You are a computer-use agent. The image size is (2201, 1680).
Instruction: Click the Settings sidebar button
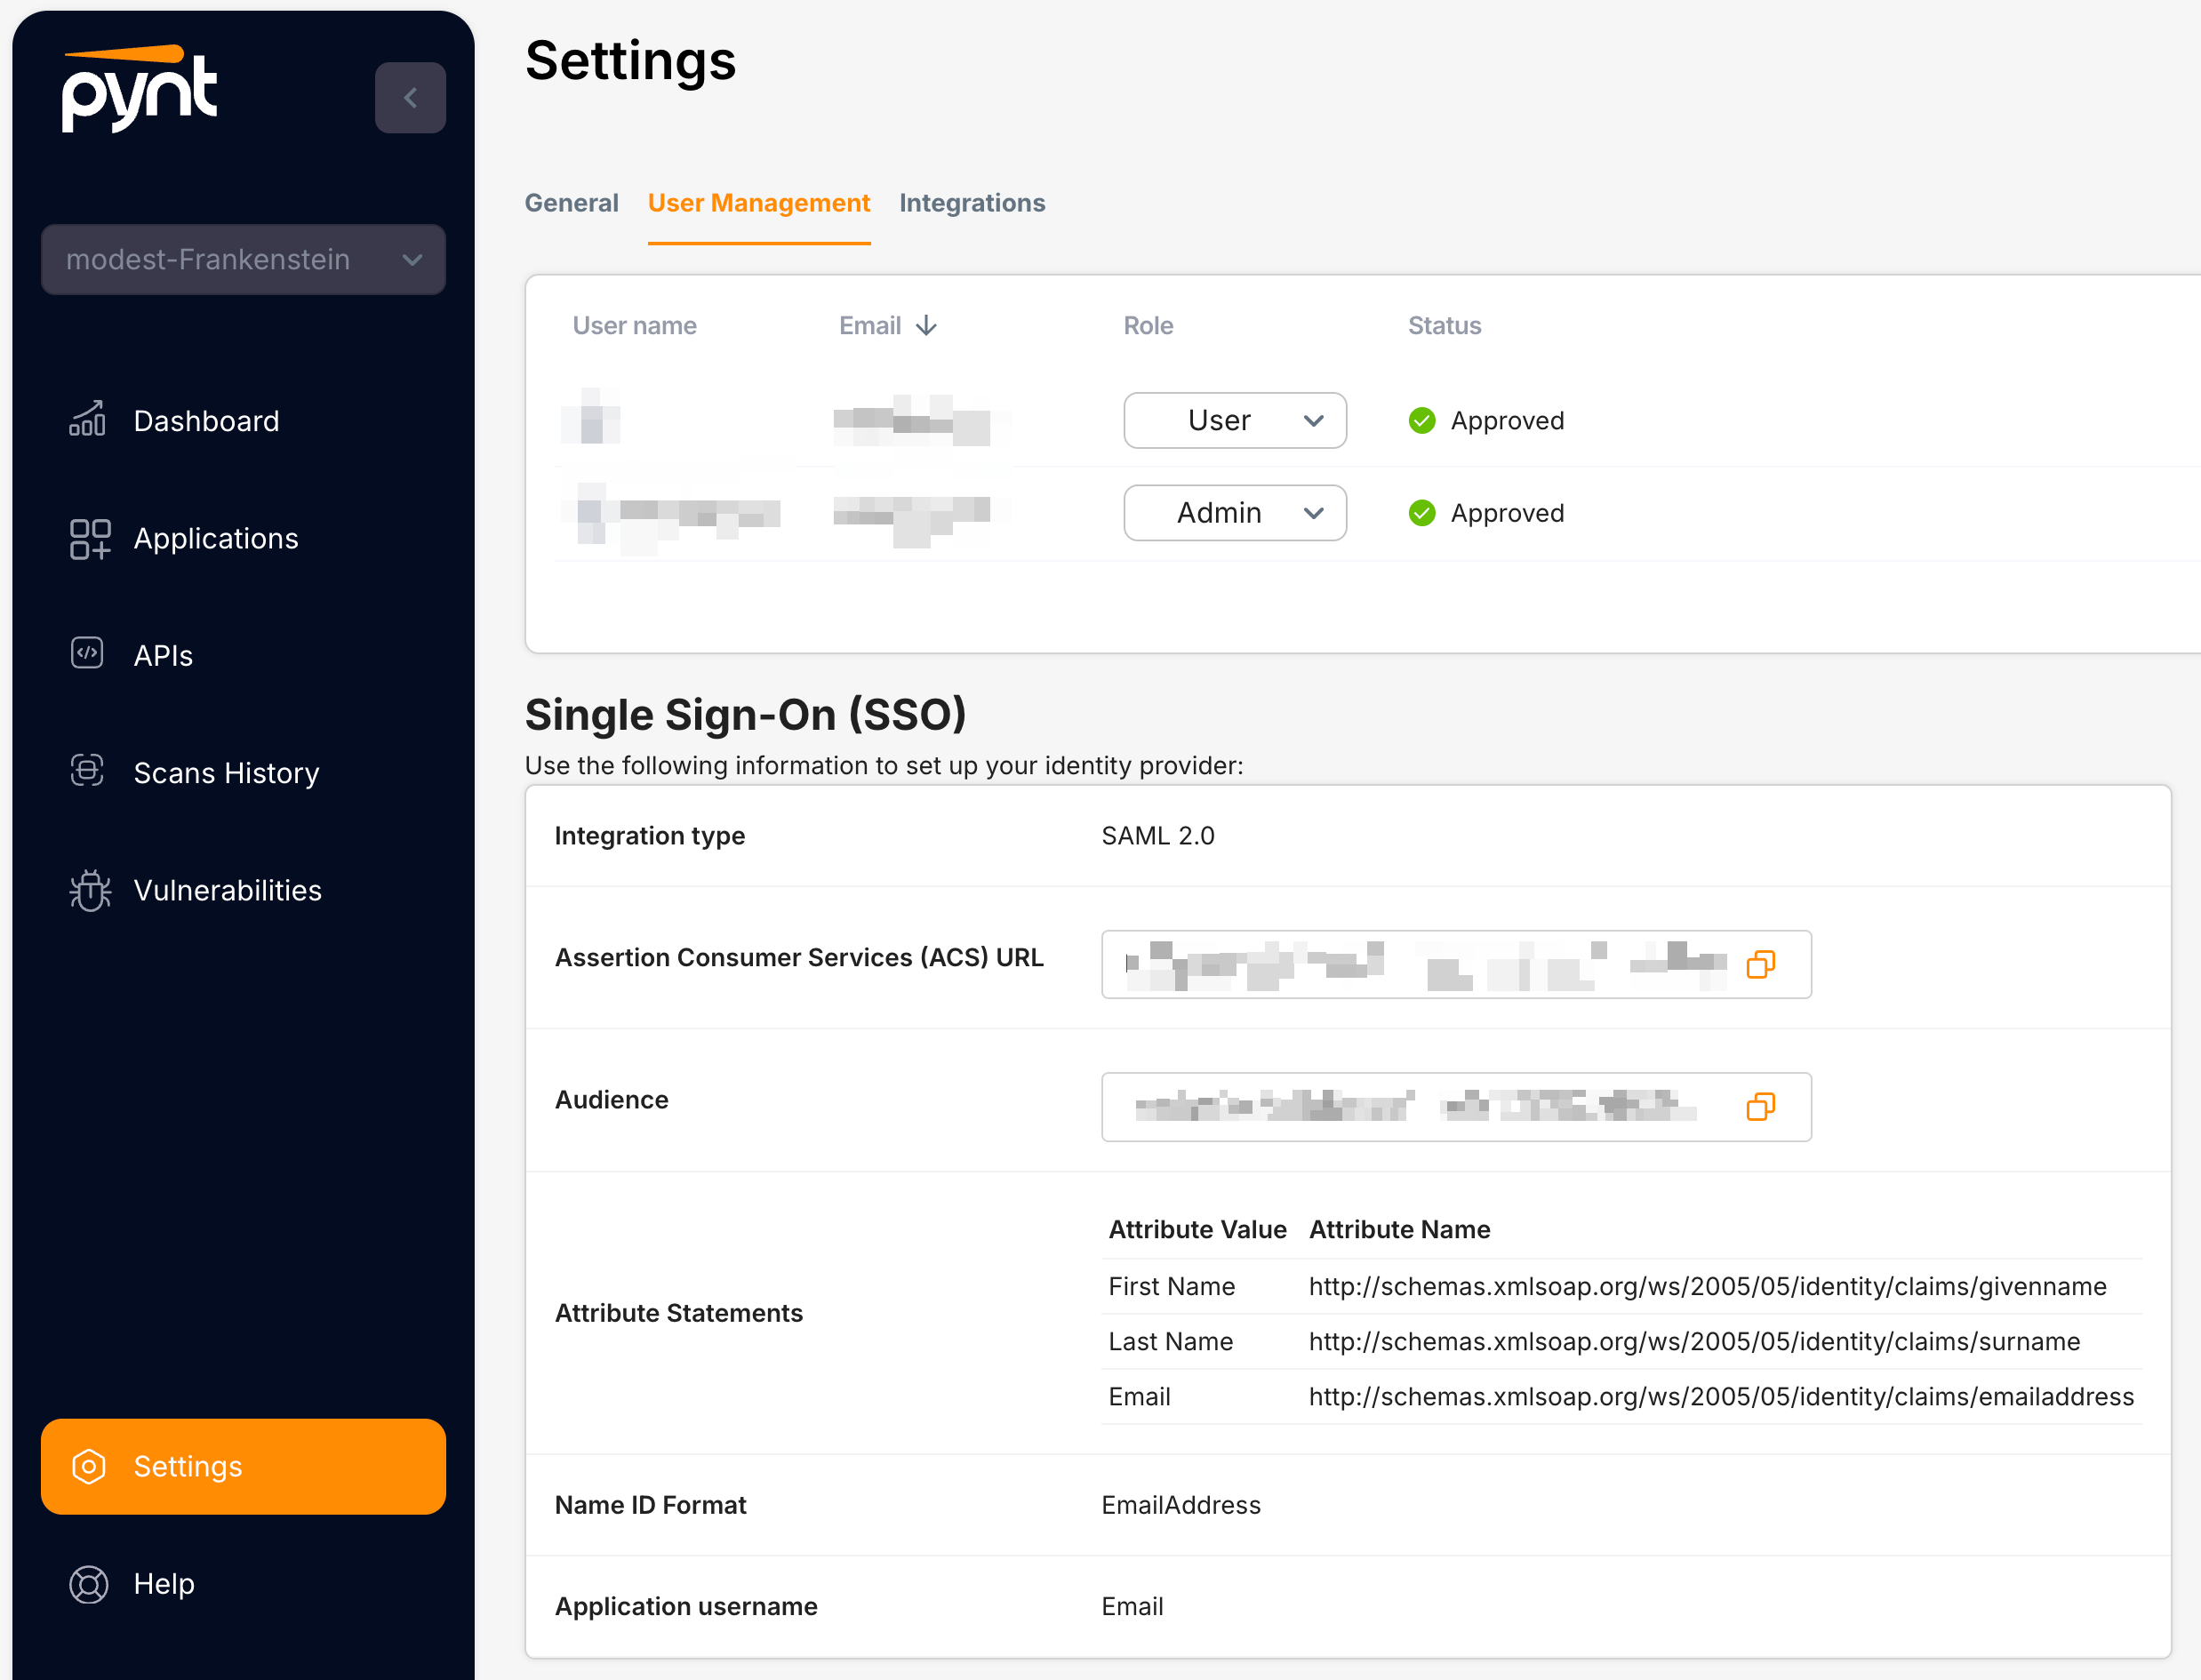243,1466
